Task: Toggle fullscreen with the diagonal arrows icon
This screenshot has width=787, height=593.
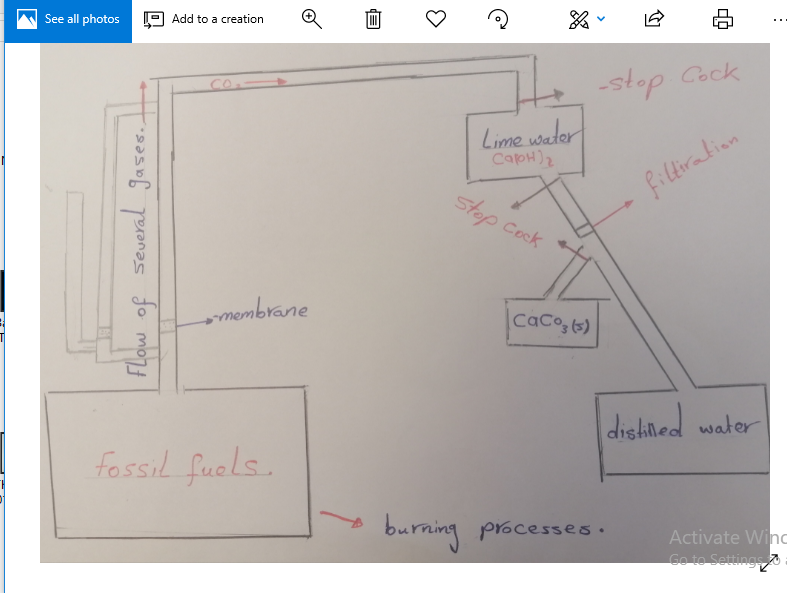Action: [x=769, y=562]
